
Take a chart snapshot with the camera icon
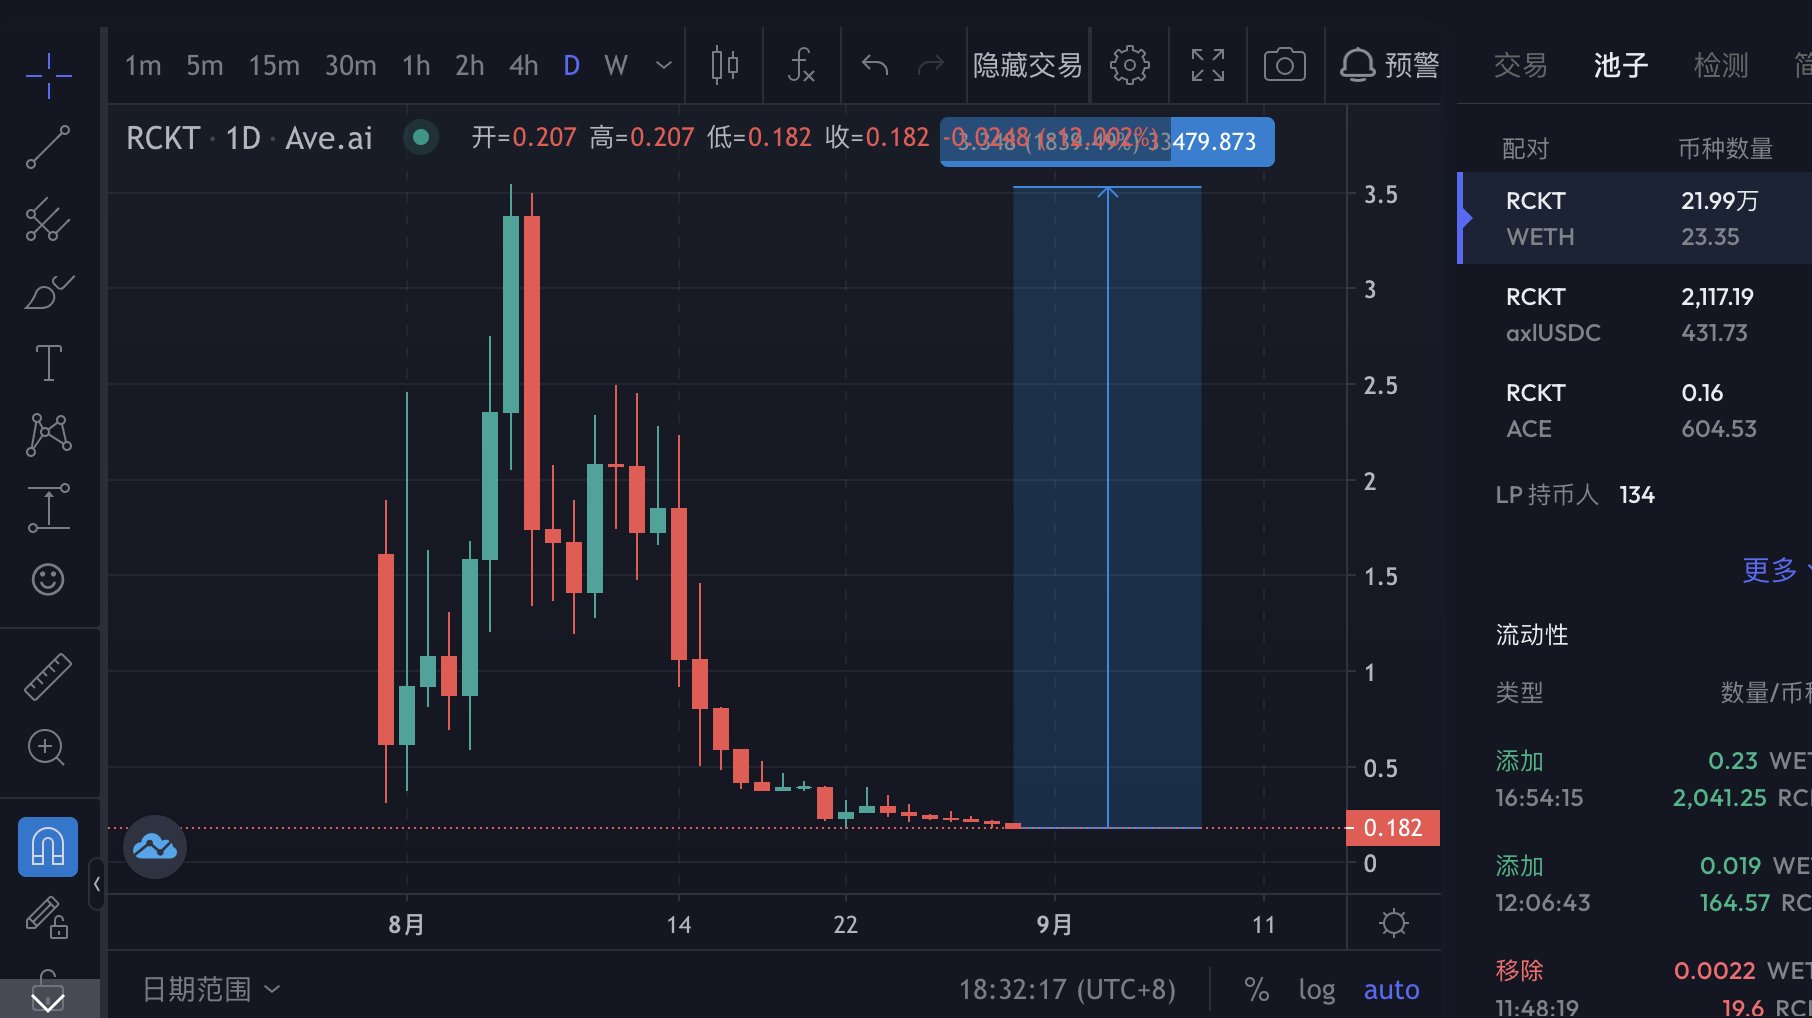tap(1284, 65)
